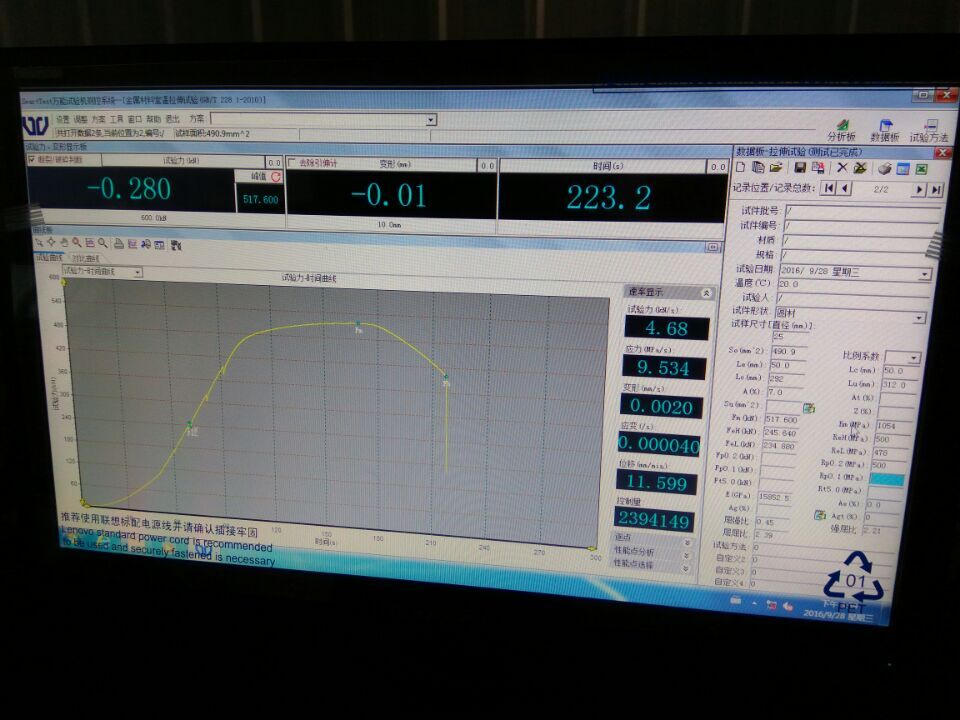
Task: Expand the 试件形状 dropdown showing 圆材
Action: [x=919, y=318]
